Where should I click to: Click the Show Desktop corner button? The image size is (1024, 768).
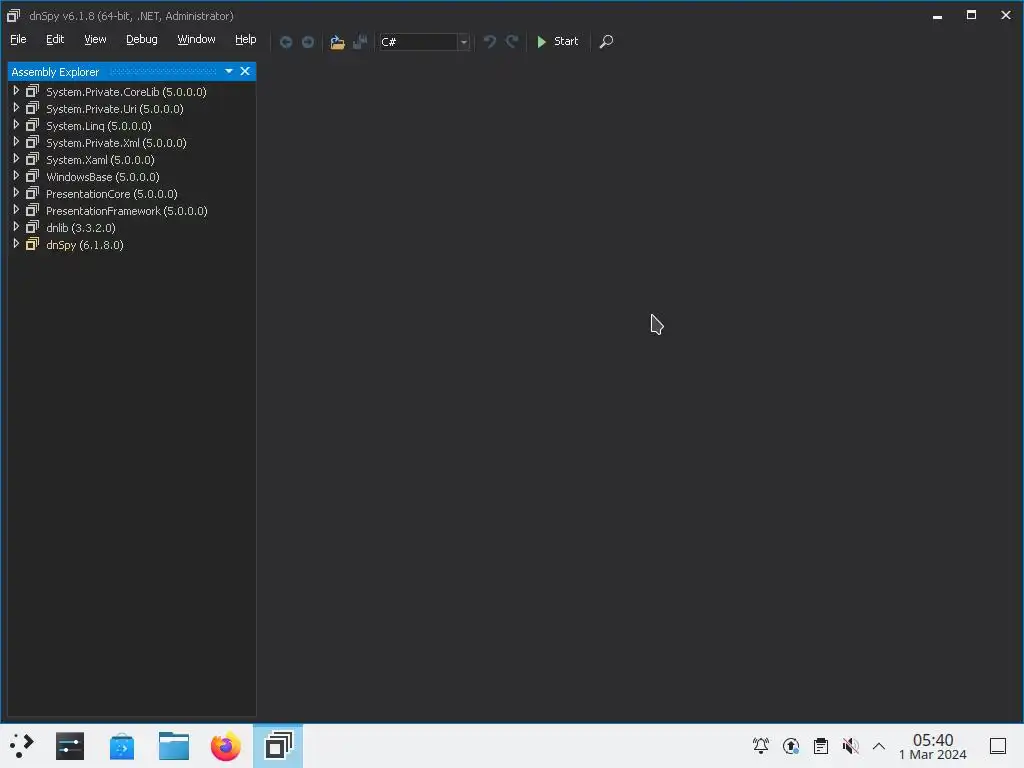pyautogui.click(x=998, y=746)
